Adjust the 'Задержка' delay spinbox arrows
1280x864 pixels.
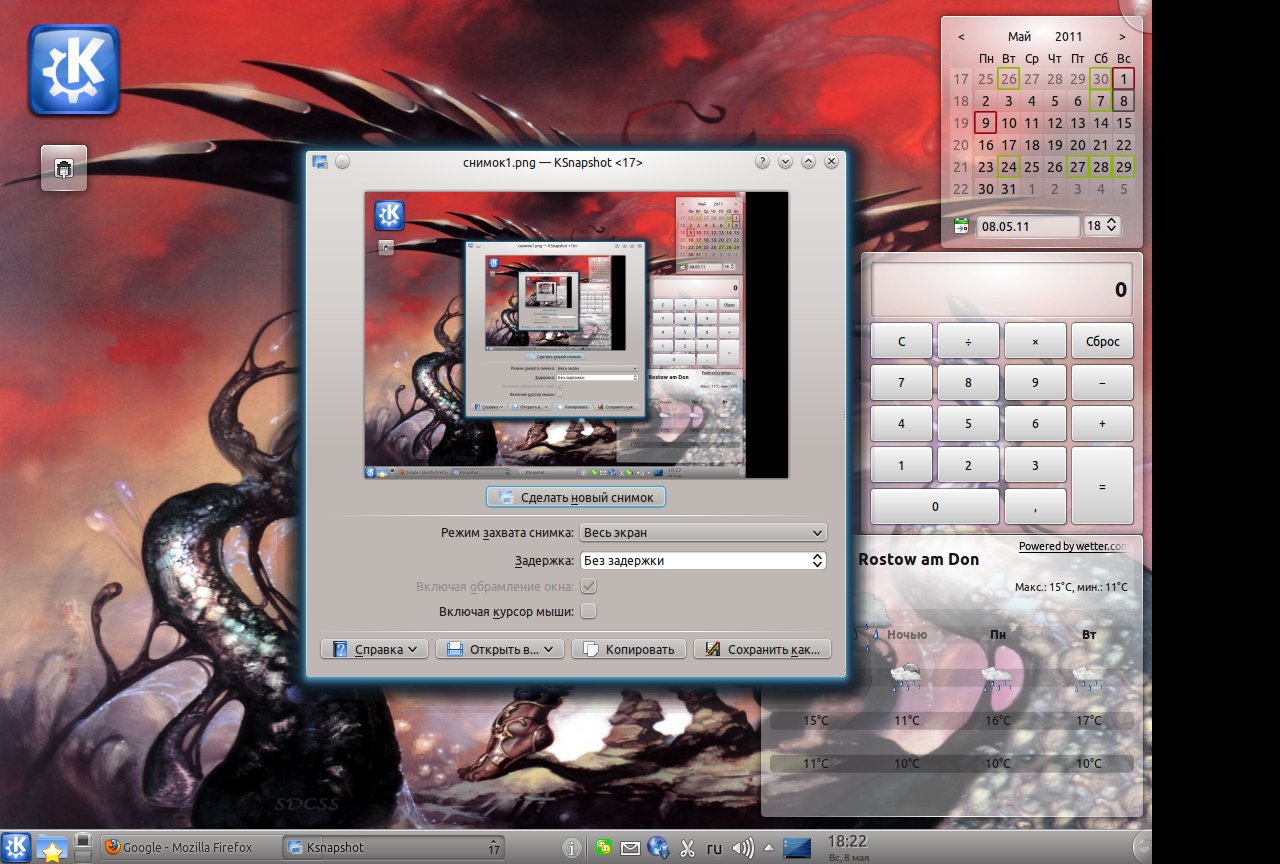pos(817,561)
